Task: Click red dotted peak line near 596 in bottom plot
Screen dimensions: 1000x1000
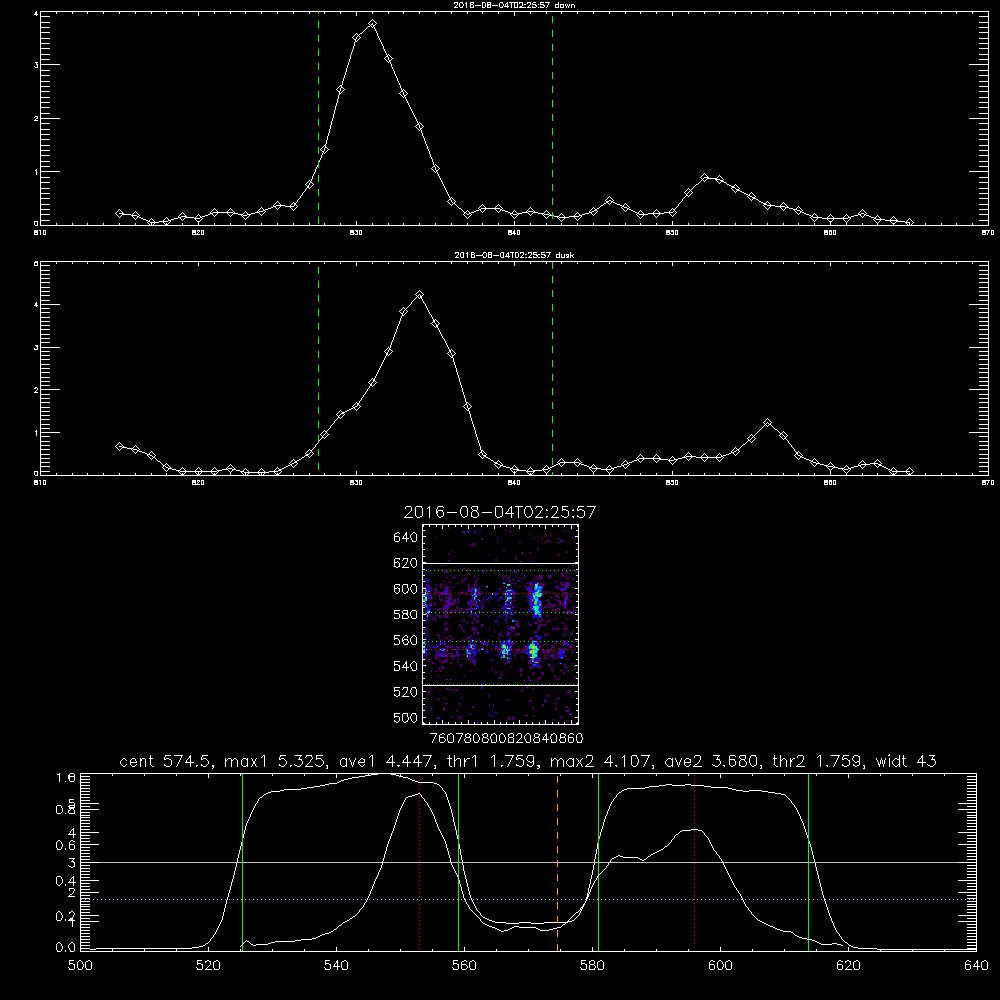Action: (x=694, y=862)
